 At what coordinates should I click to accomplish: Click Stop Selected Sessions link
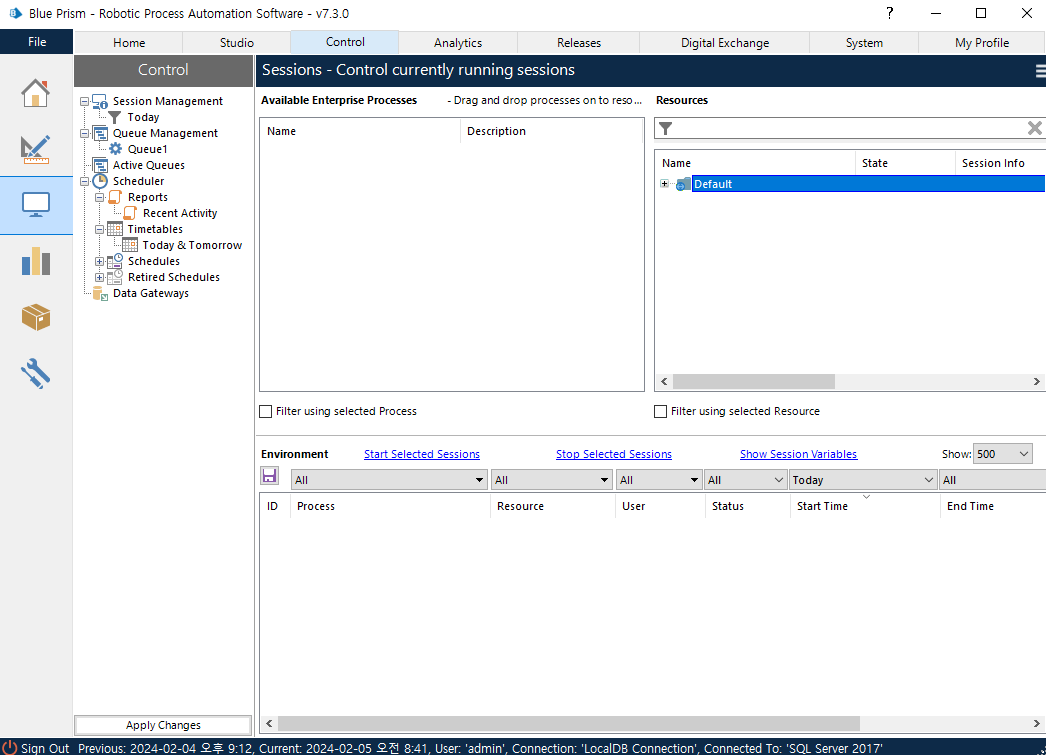tap(614, 454)
